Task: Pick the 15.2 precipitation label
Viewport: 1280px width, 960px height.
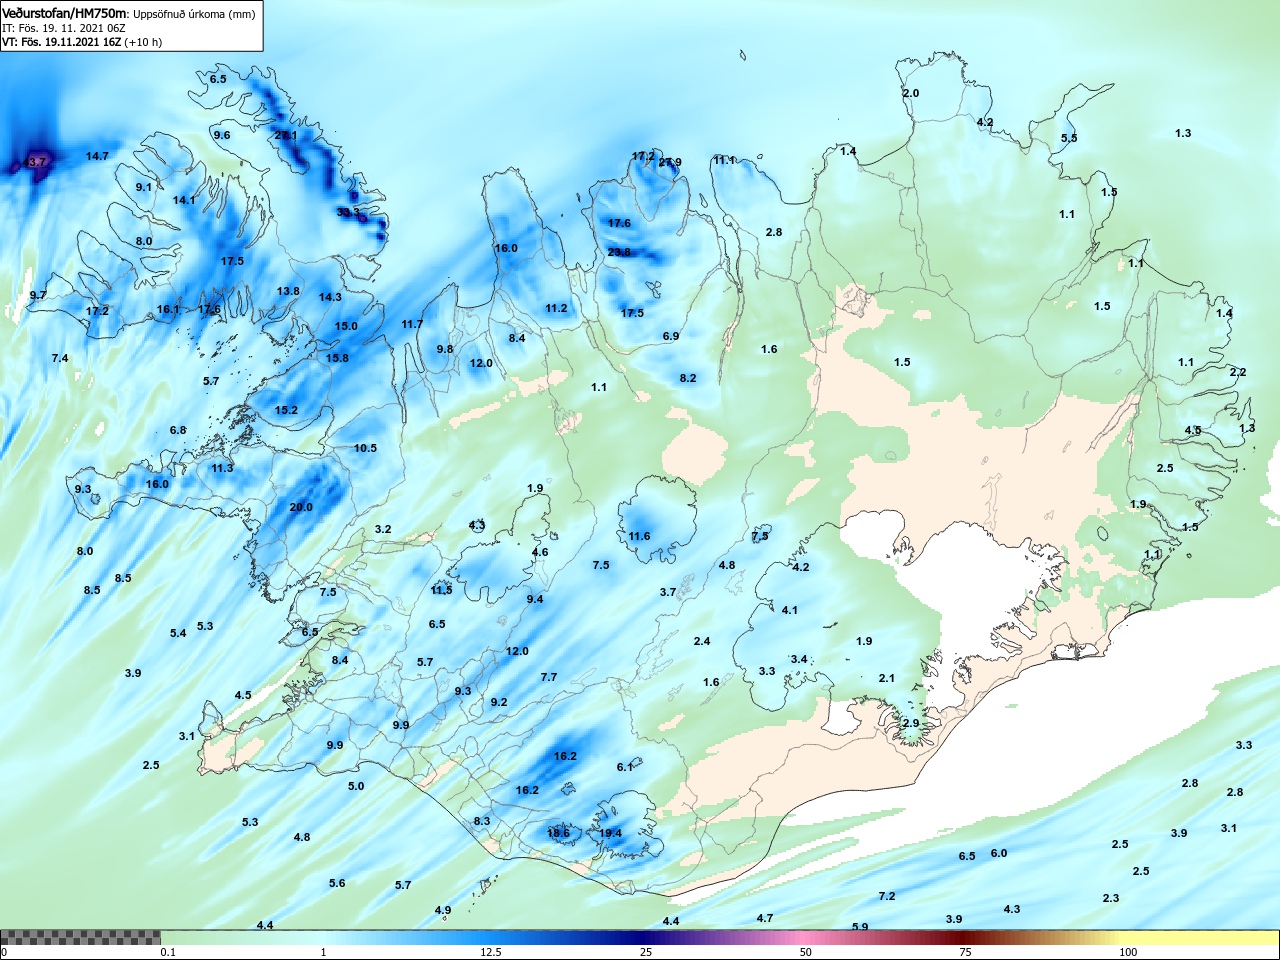Action: tap(286, 410)
